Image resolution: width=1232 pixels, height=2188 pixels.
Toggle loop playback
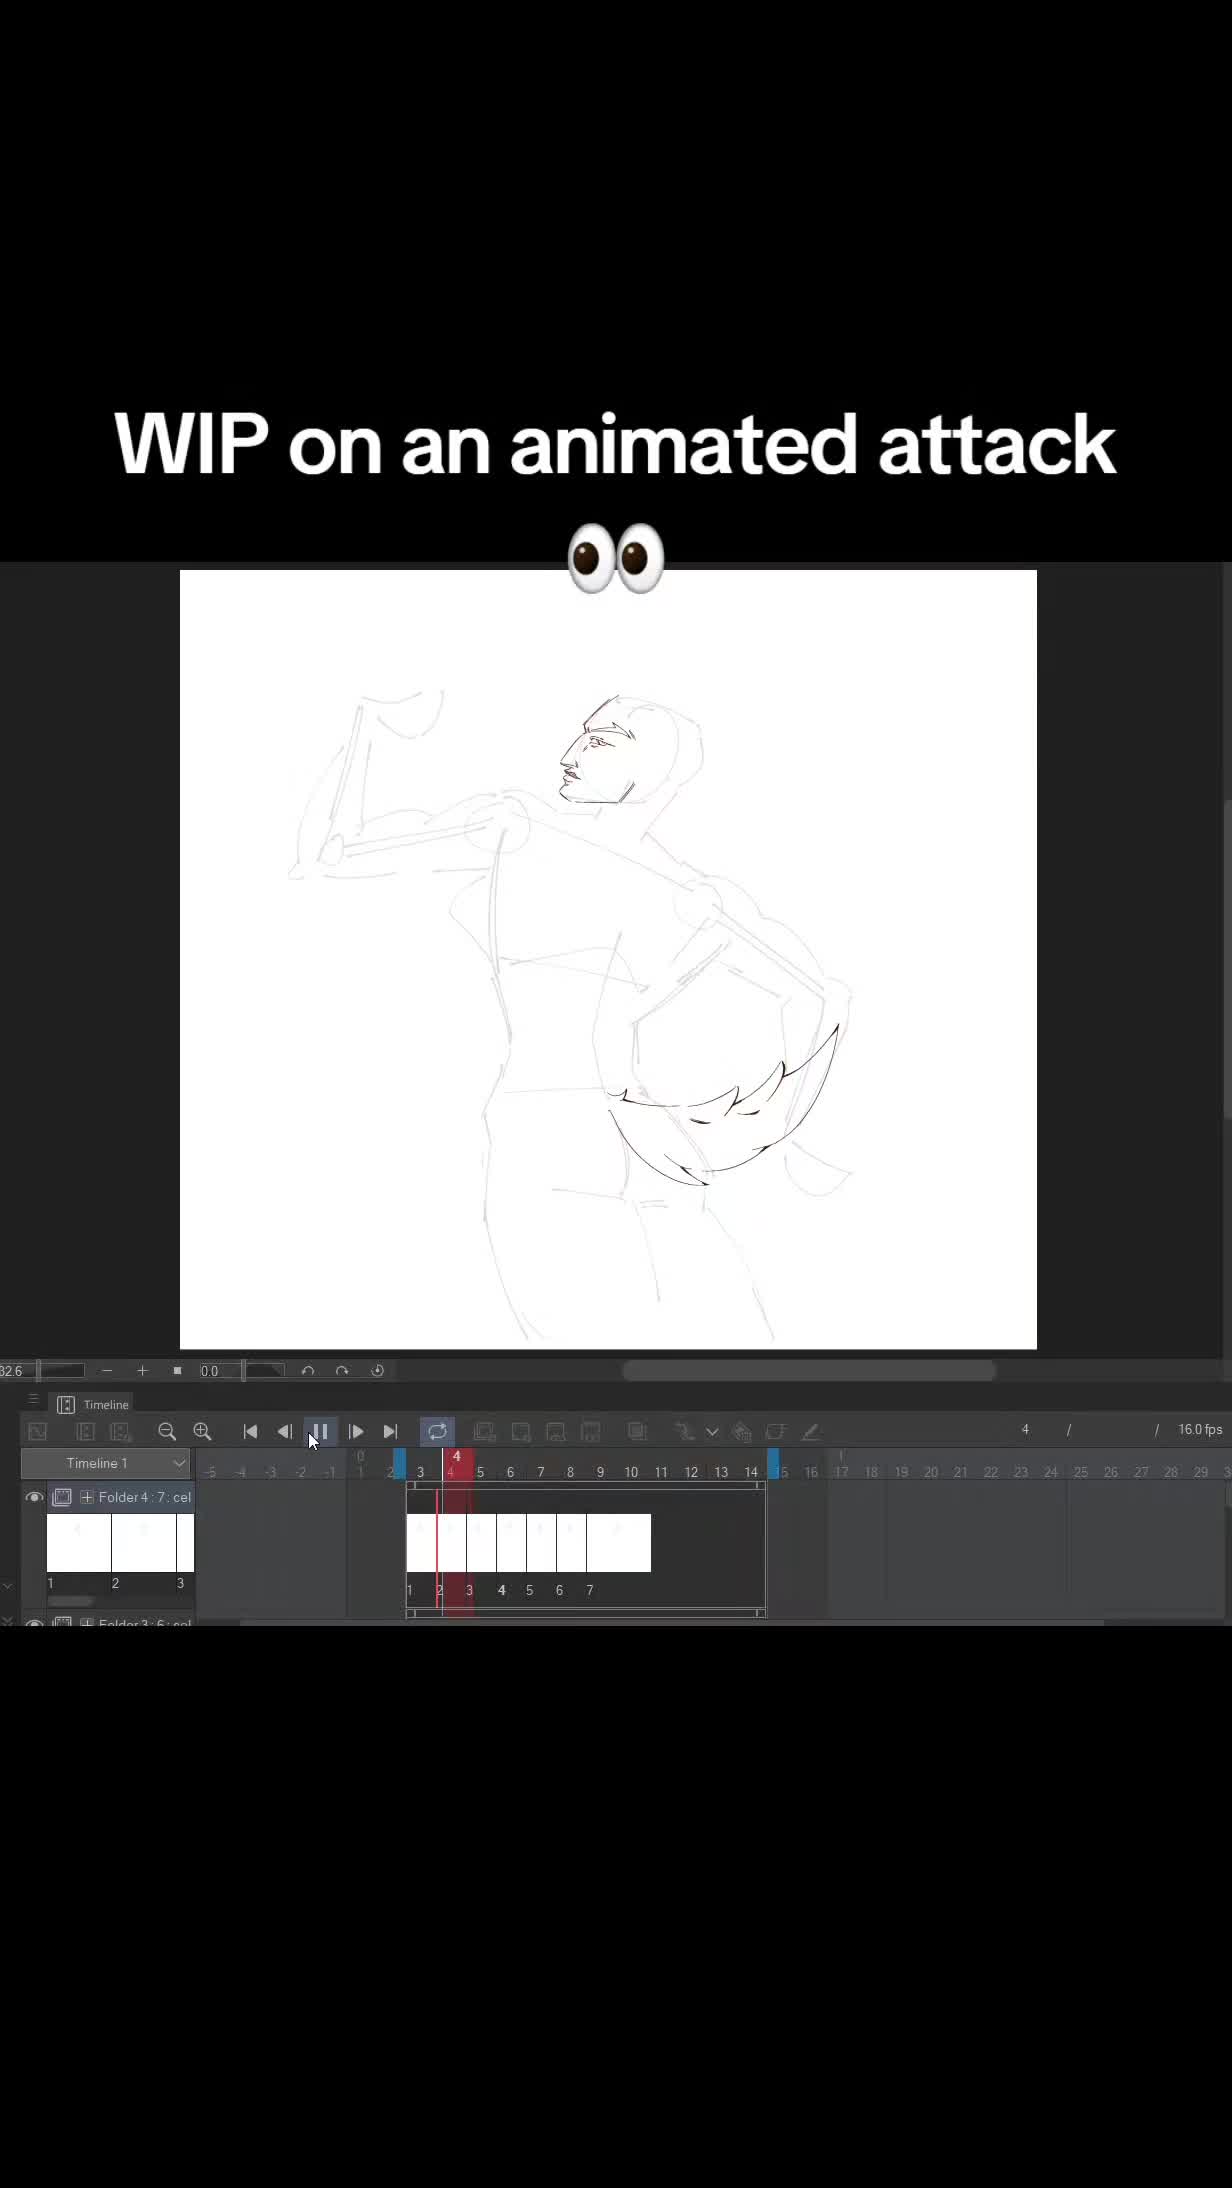click(x=437, y=1432)
